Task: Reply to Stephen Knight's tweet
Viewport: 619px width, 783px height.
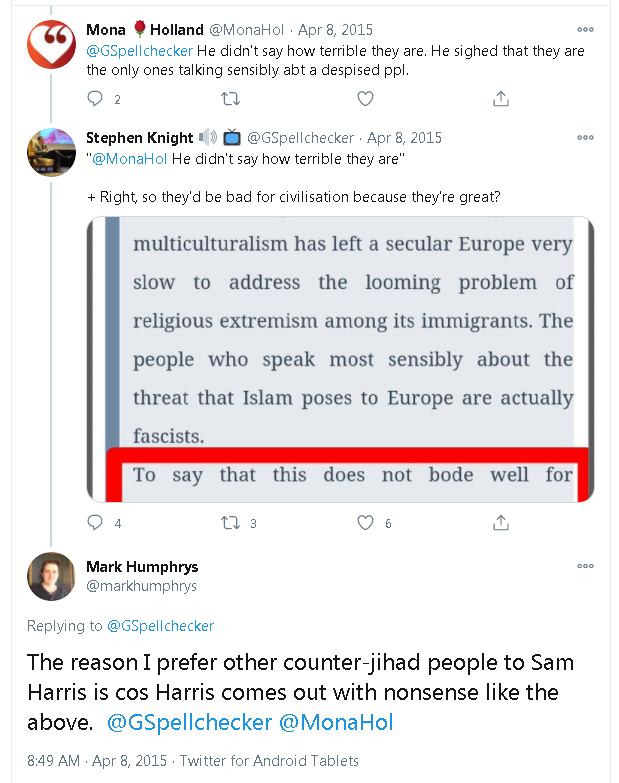Action: tap(96, 522)
